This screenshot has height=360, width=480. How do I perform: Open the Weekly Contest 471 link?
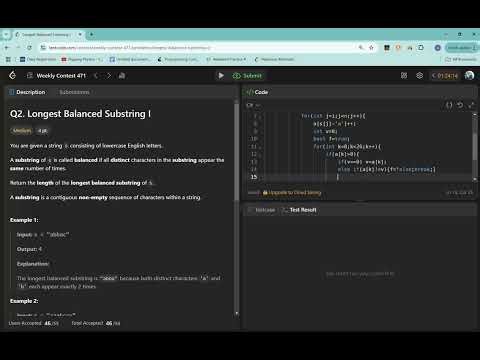tap(61, 76)
